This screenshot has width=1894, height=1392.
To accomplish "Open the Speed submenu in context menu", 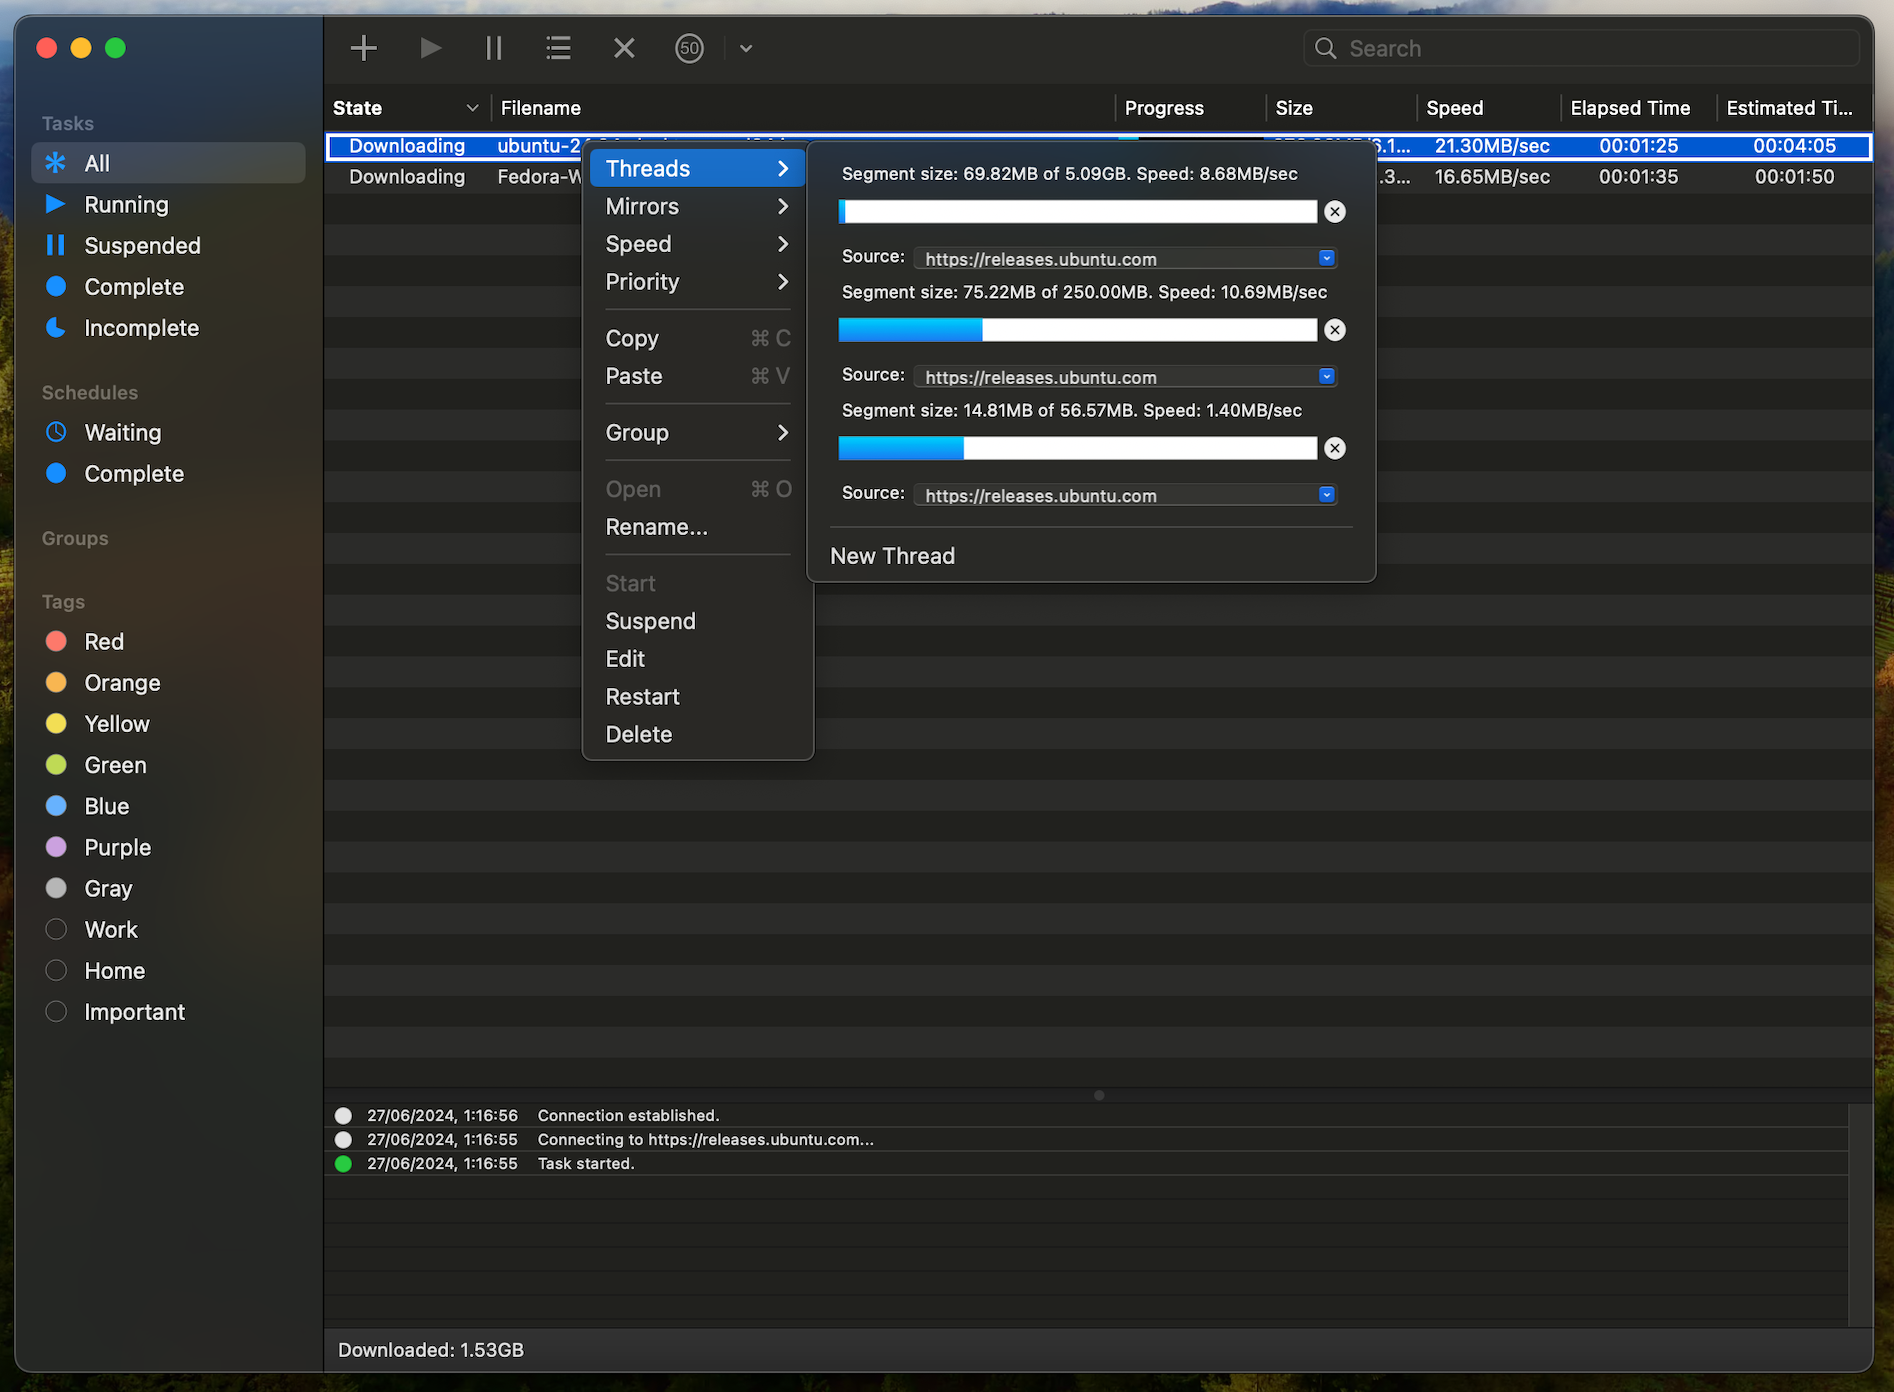I will (x=698, y=244).
